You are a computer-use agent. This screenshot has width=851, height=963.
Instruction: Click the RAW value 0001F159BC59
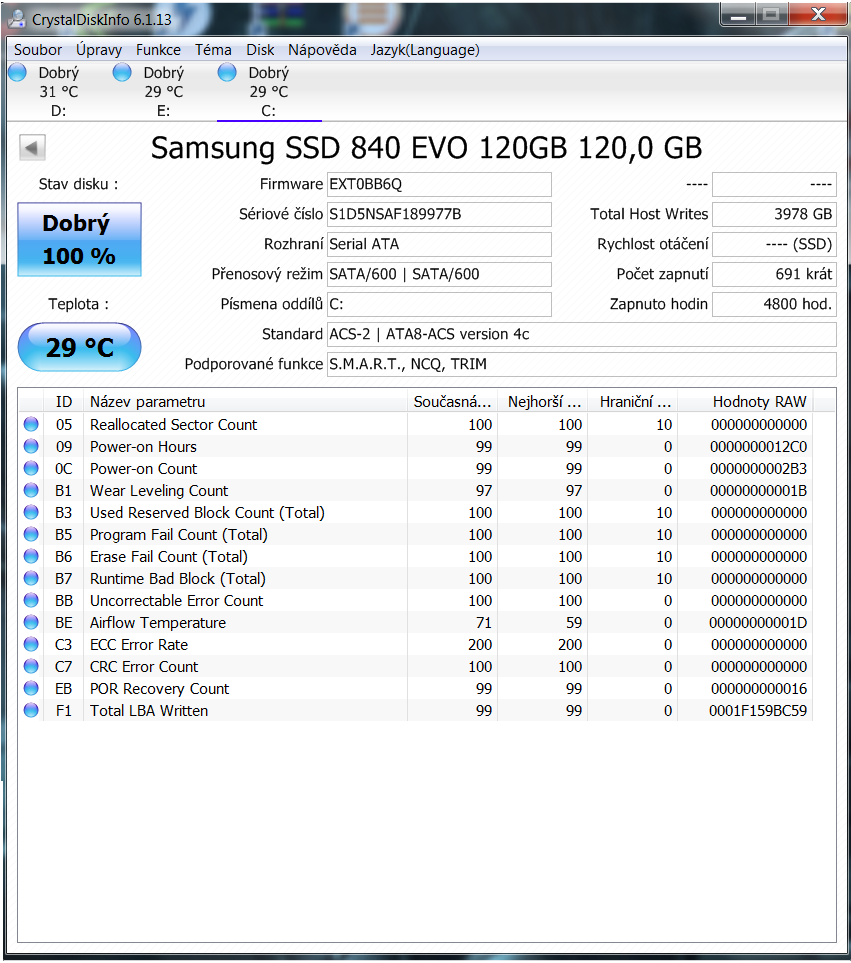pos(758,711)
